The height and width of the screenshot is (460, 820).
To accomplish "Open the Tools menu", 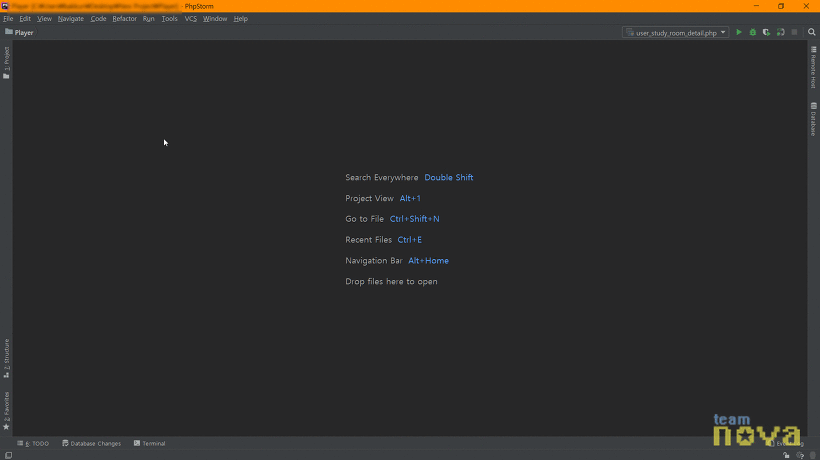I will coord(169,19).
